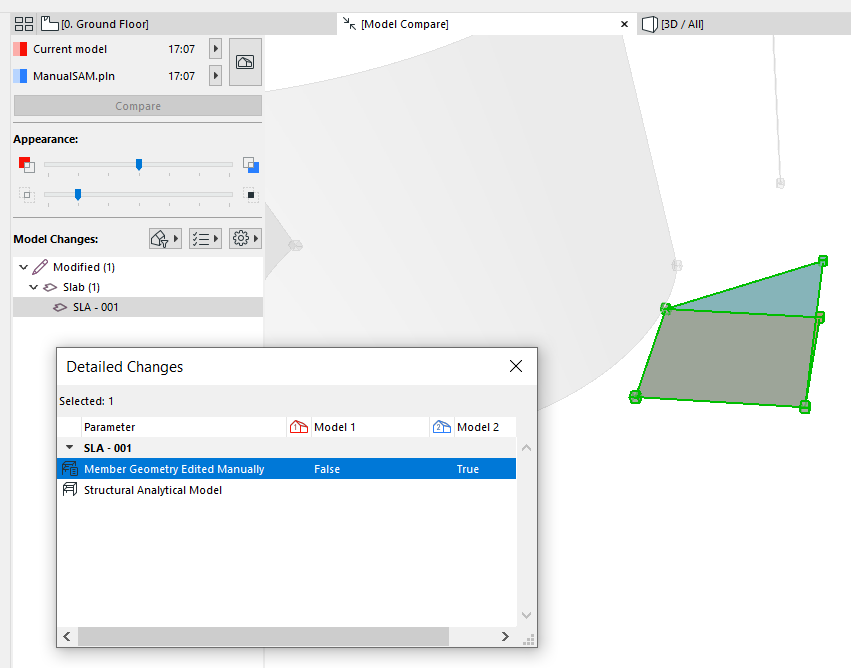
Task: Click the unchanged elements opacity slider handle
Action: (x=78, y=194)
